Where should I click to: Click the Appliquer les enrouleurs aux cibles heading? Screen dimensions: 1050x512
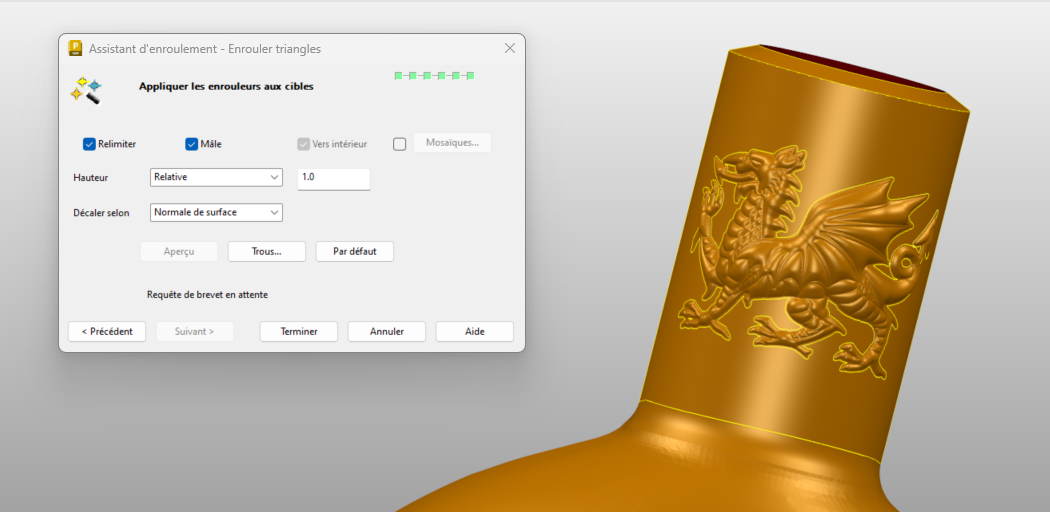pyautogui.click(x=226, y=86)
